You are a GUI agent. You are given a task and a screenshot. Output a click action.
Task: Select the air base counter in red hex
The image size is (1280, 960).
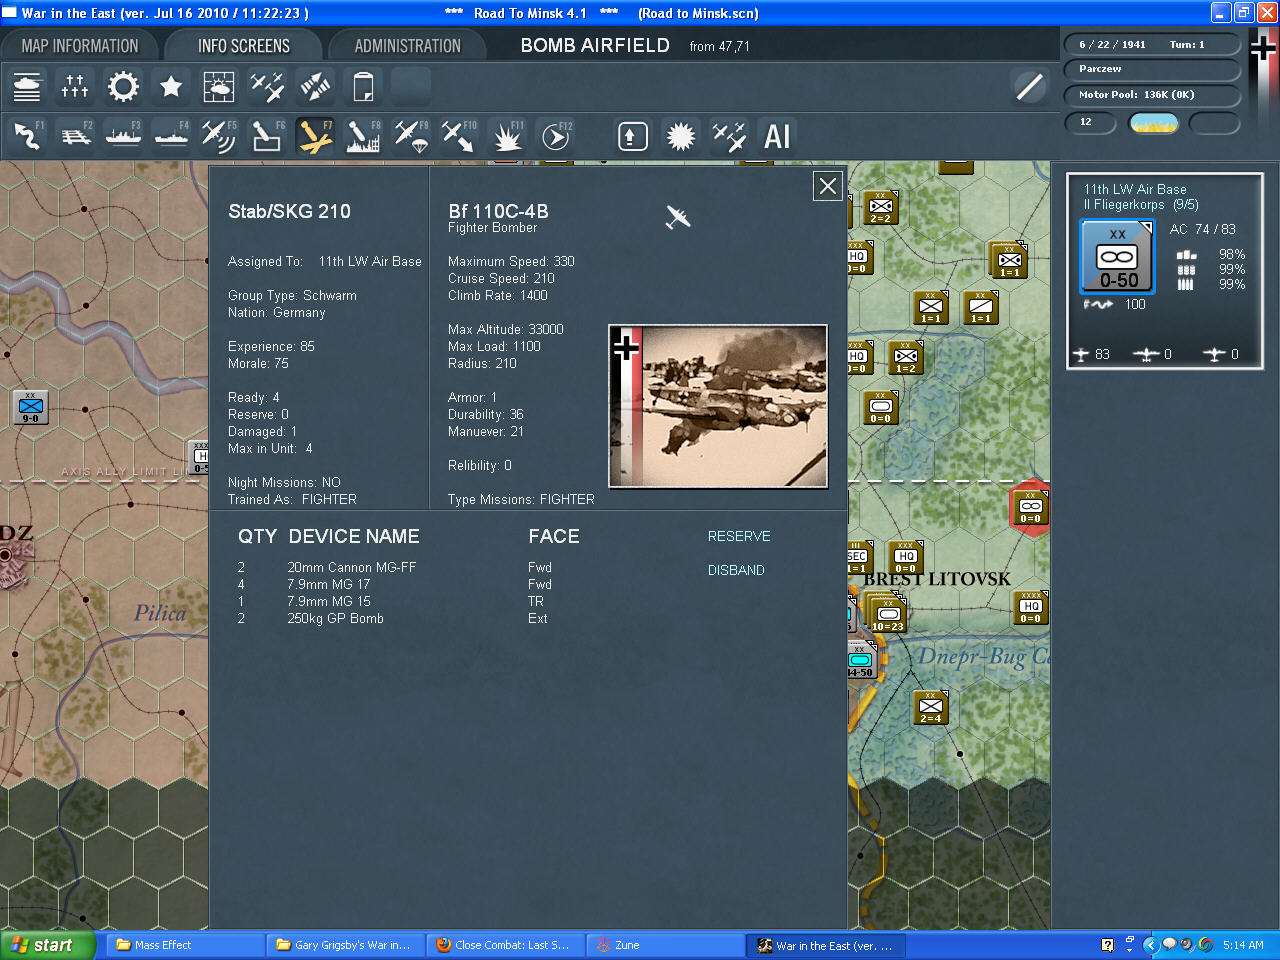(1030, 508)
